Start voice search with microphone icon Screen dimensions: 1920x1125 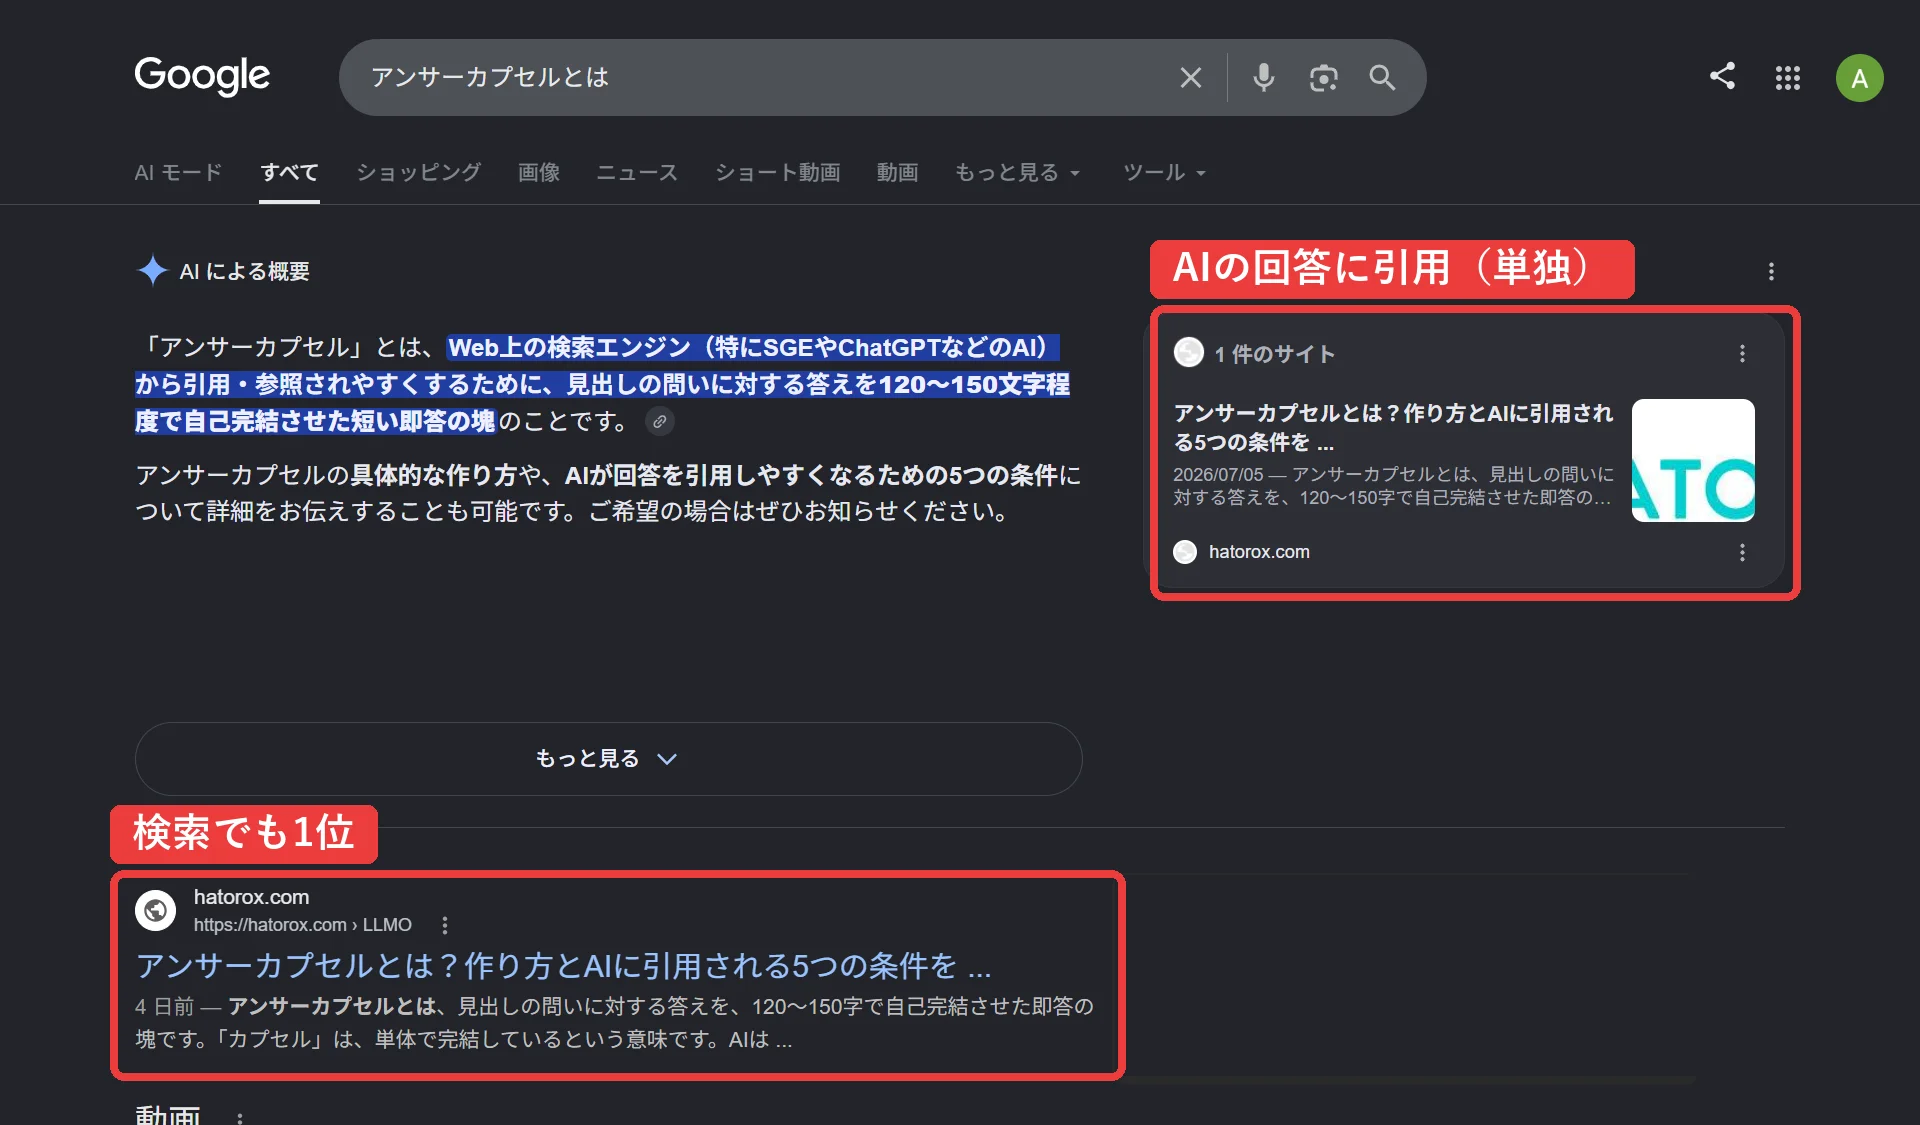pyautogui.click(x=1264, y=77)
